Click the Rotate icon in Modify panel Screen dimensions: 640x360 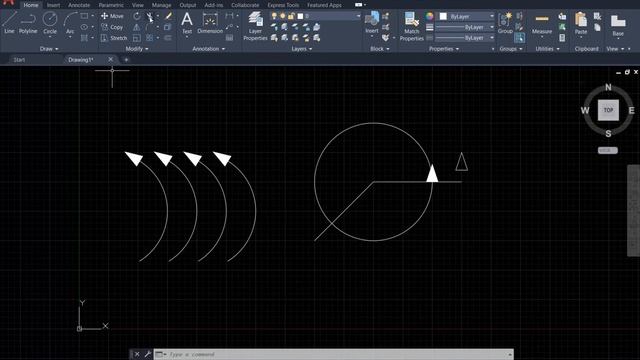tap(137, 16)
